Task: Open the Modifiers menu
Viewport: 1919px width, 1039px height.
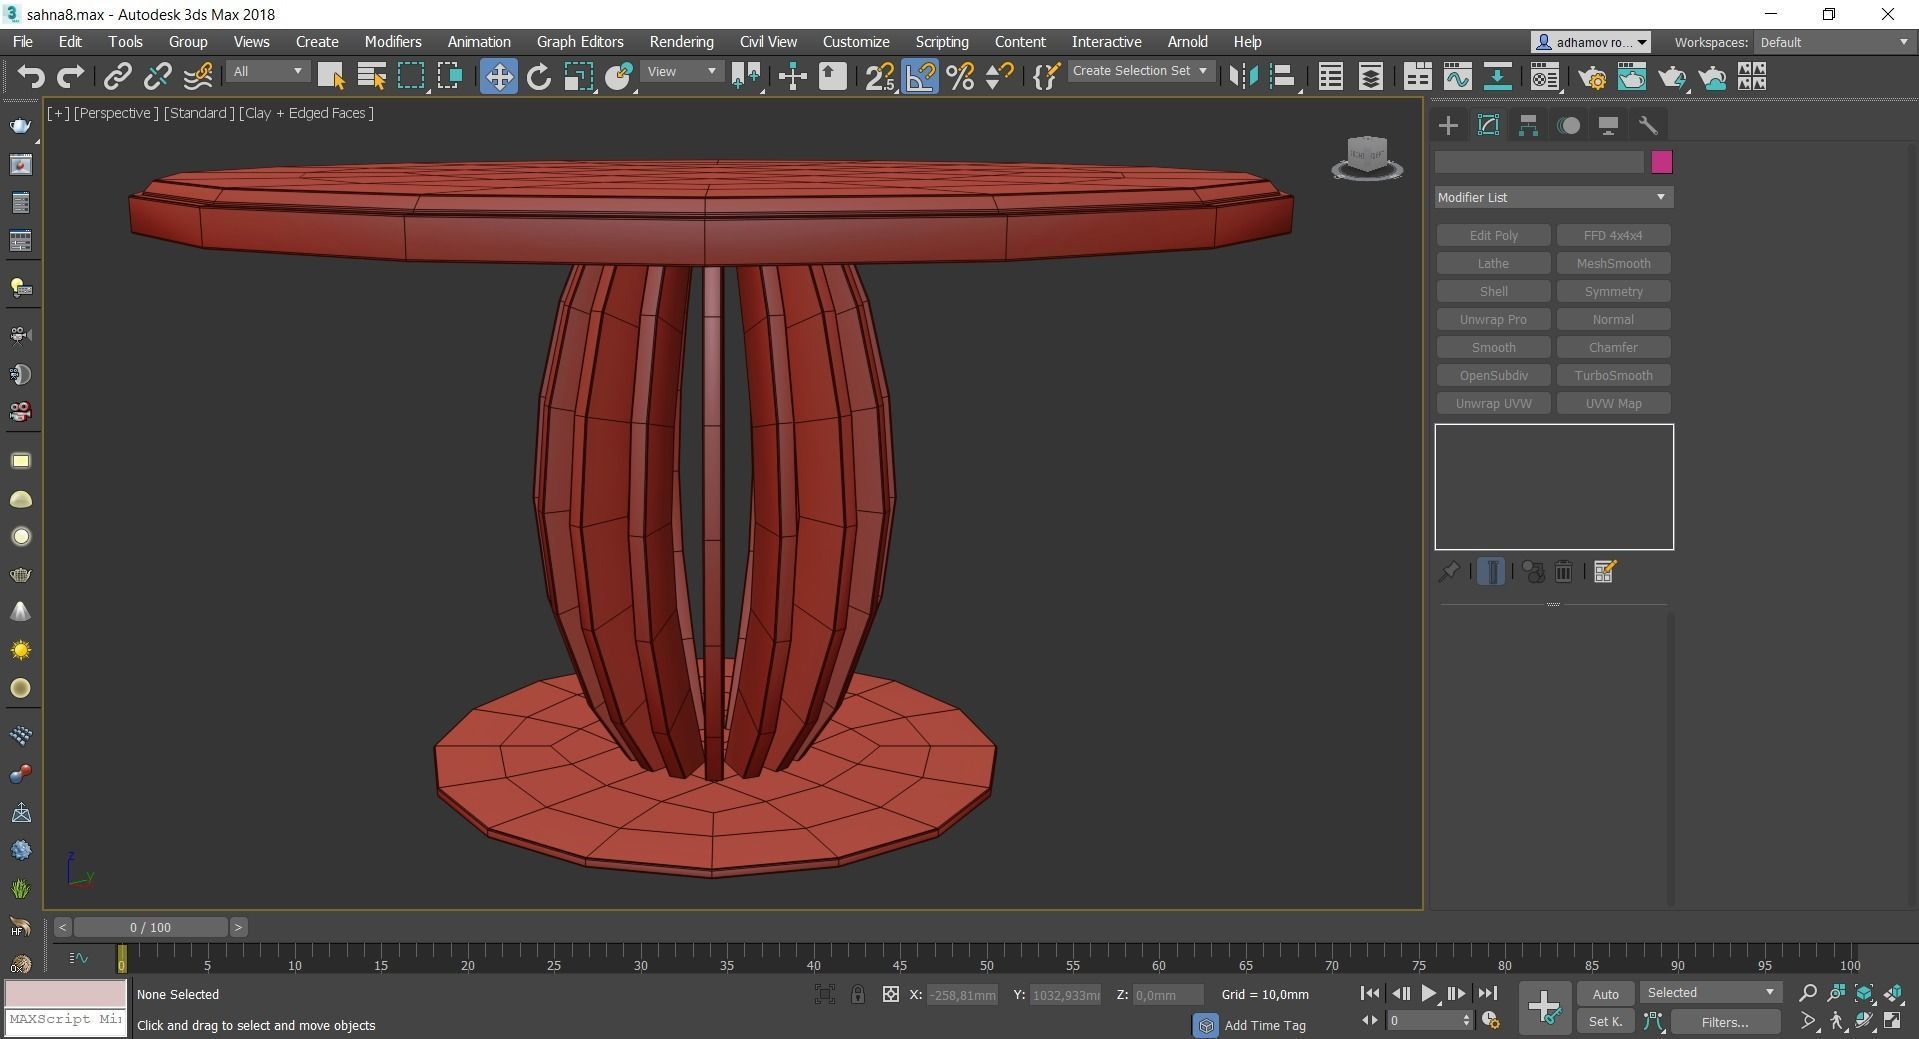Action: [393, 42]
